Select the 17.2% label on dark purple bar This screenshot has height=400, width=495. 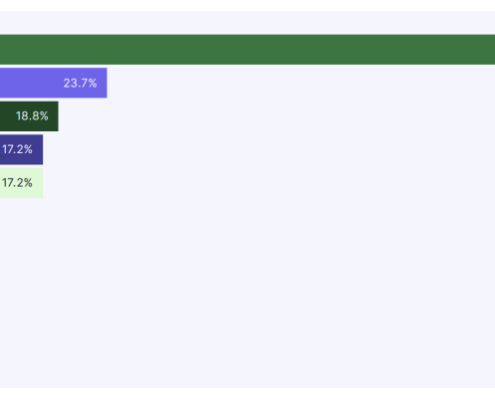[x=17, y=149]
